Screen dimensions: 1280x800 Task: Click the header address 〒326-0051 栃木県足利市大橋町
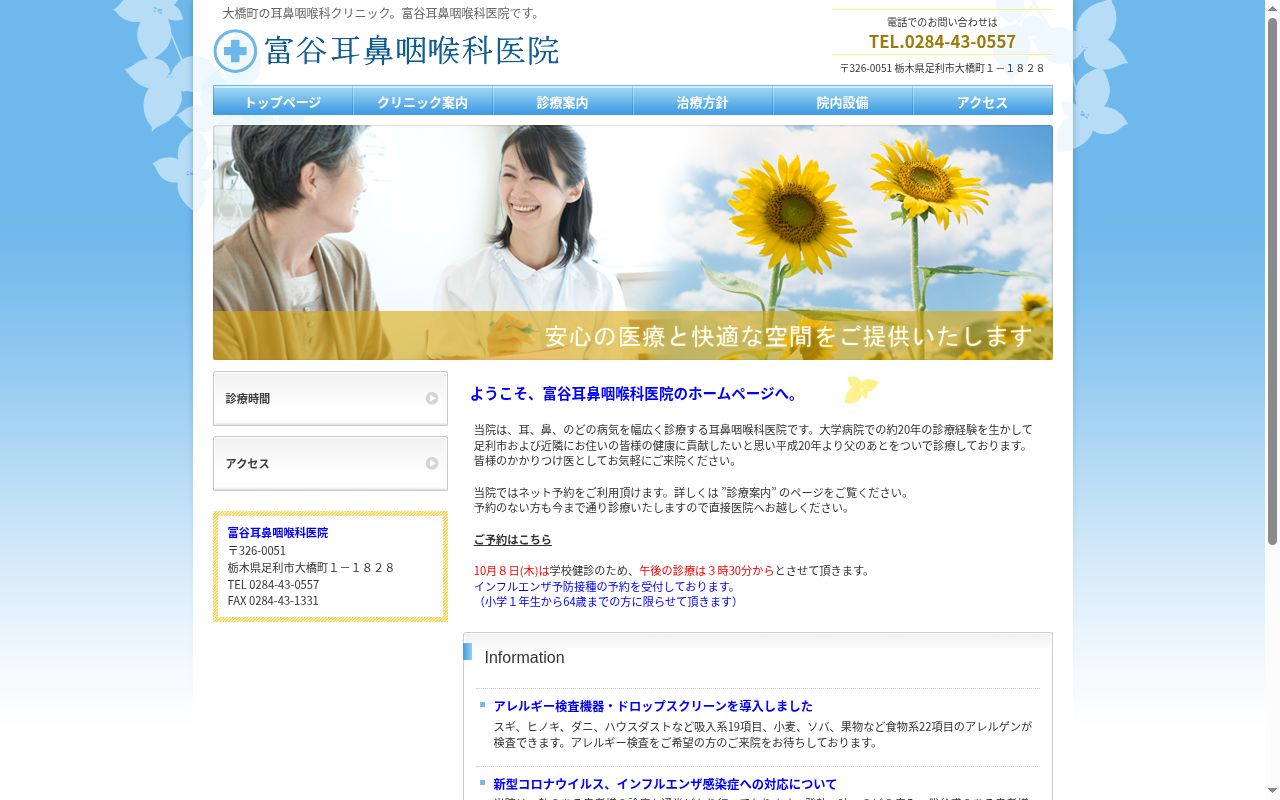coord(942,68)
